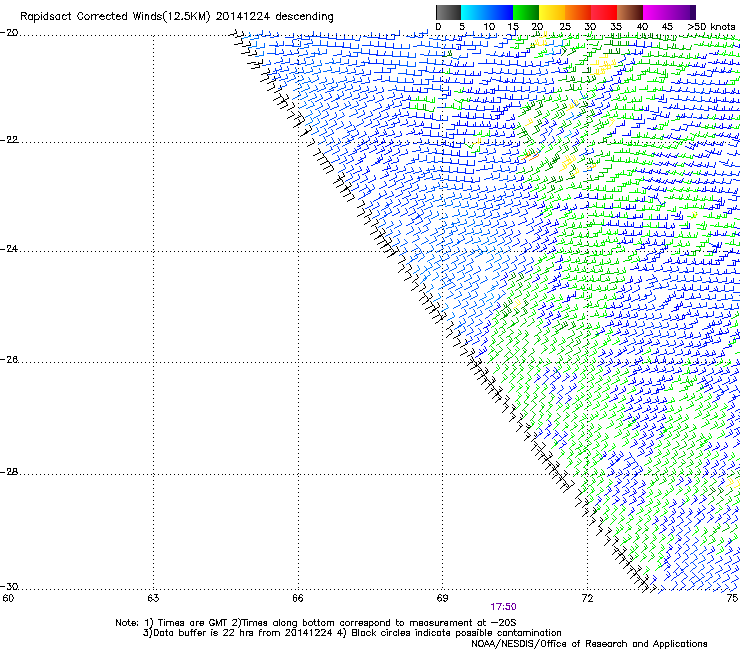Click the '-26' latitude axis label

pyautogui.click(x=9, y=360)
